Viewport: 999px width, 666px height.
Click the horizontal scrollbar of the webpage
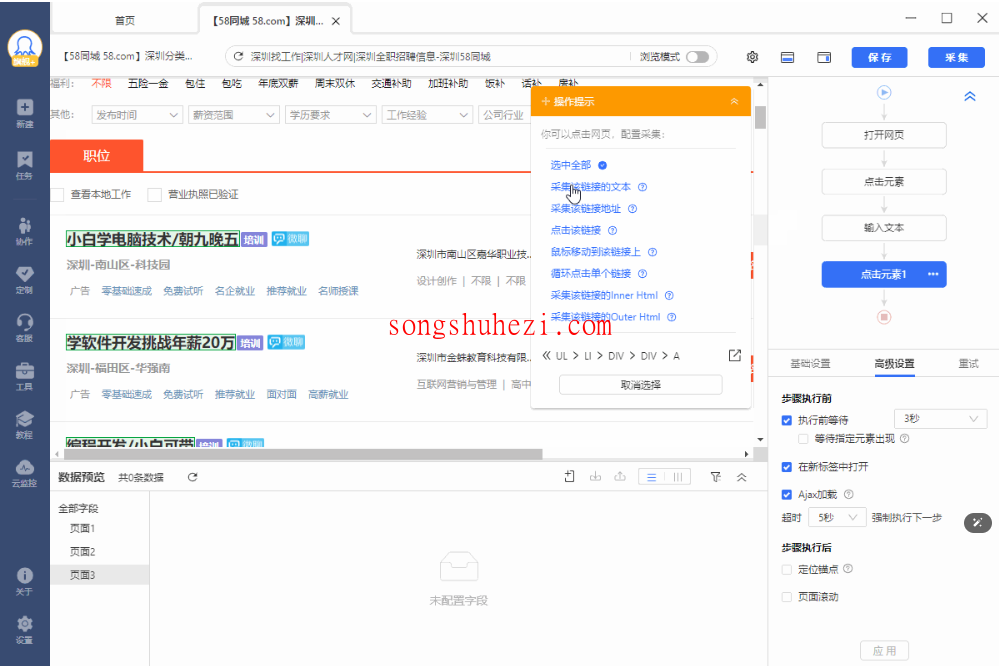coord(302,454)
